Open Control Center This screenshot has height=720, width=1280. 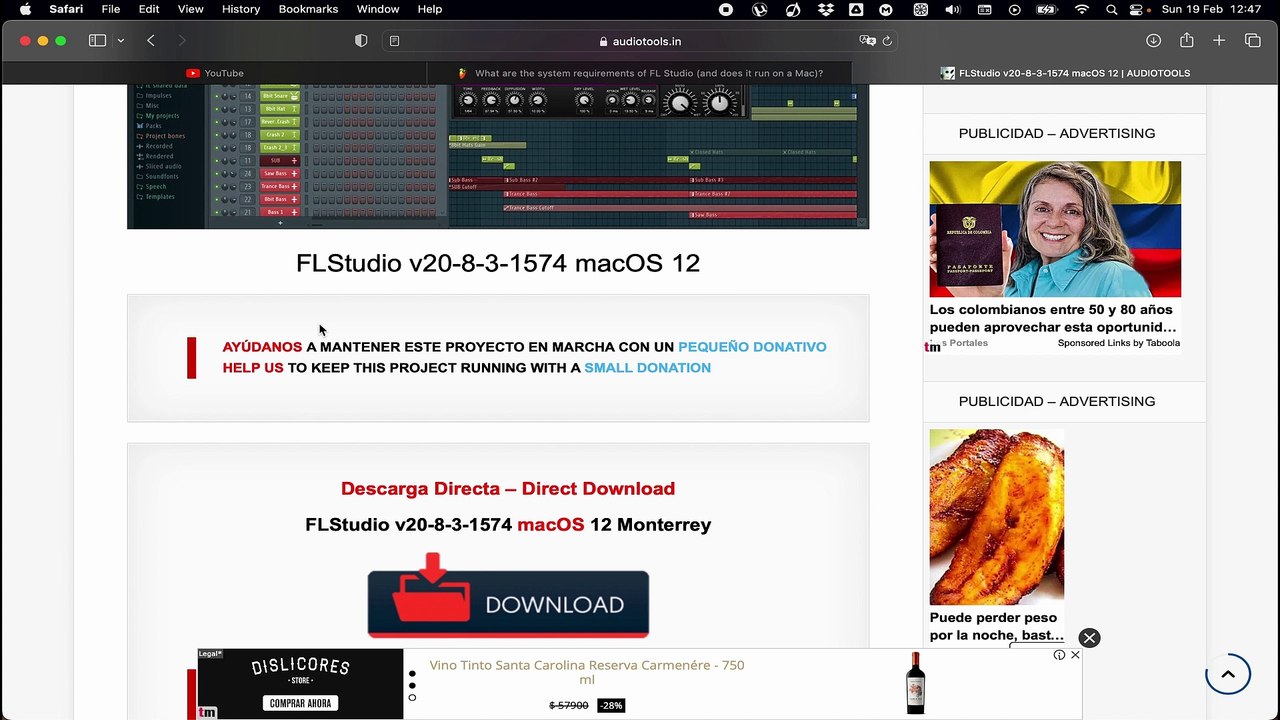pyautogui.click(x=1136, y=9)
